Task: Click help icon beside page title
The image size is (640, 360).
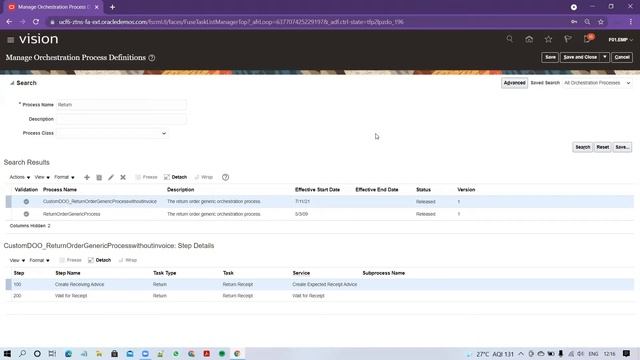Action: (152, 58)
